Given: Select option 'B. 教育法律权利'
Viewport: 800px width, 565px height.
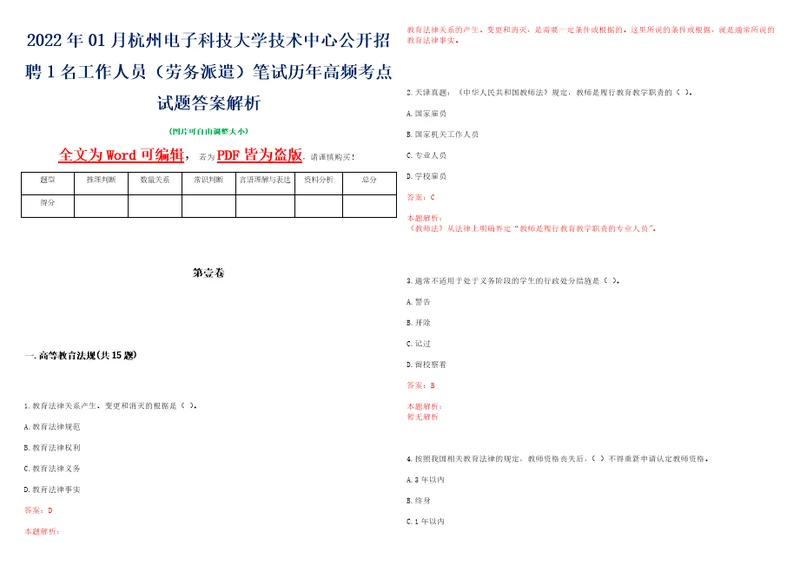Looking at the screenshot, I should tap(52, 448).
